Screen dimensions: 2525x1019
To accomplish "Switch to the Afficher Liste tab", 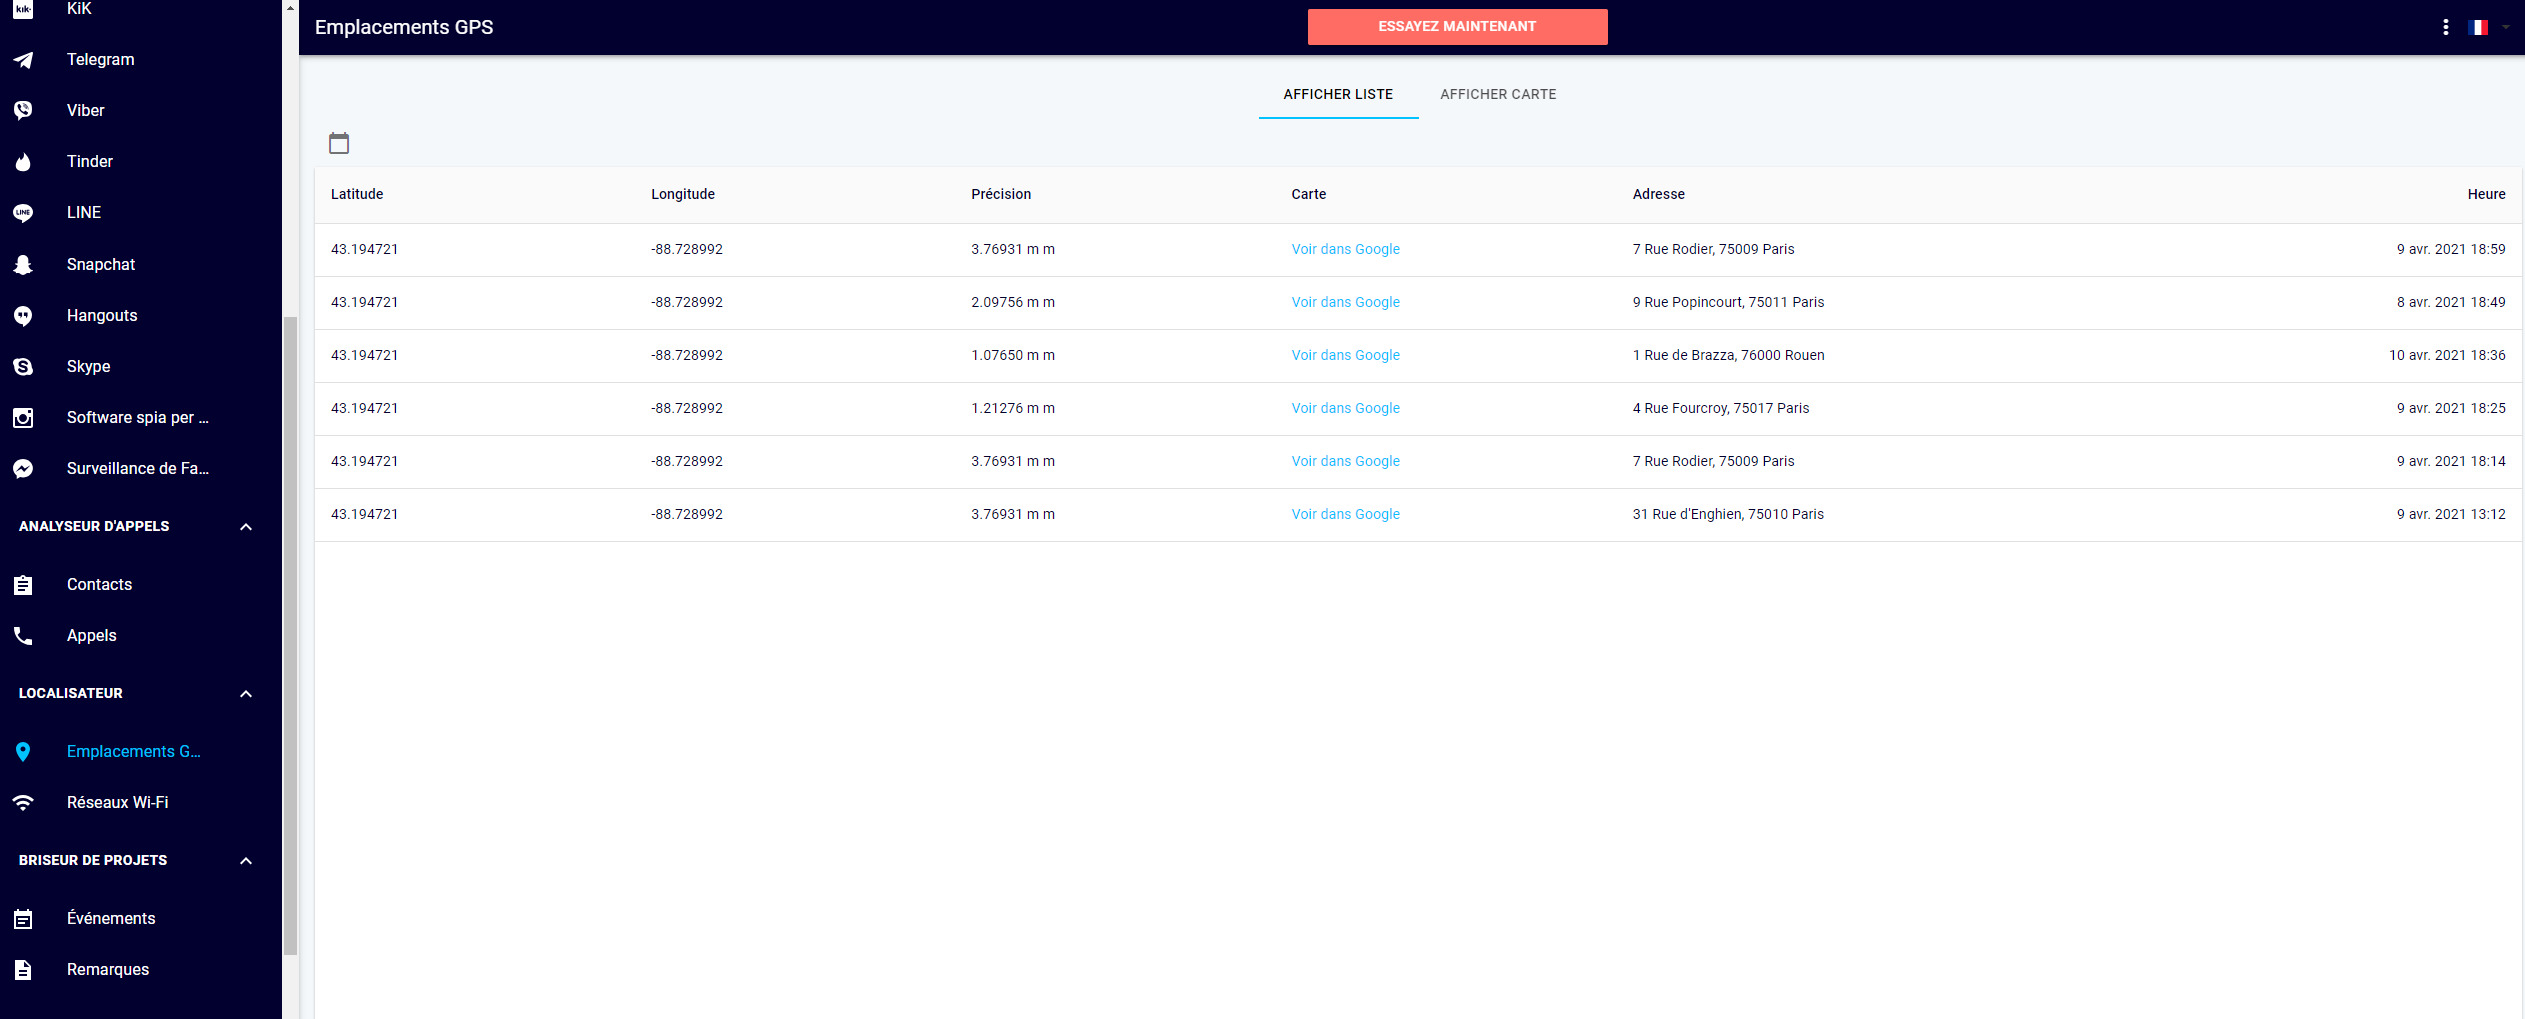I will (x=1338, y=95).
